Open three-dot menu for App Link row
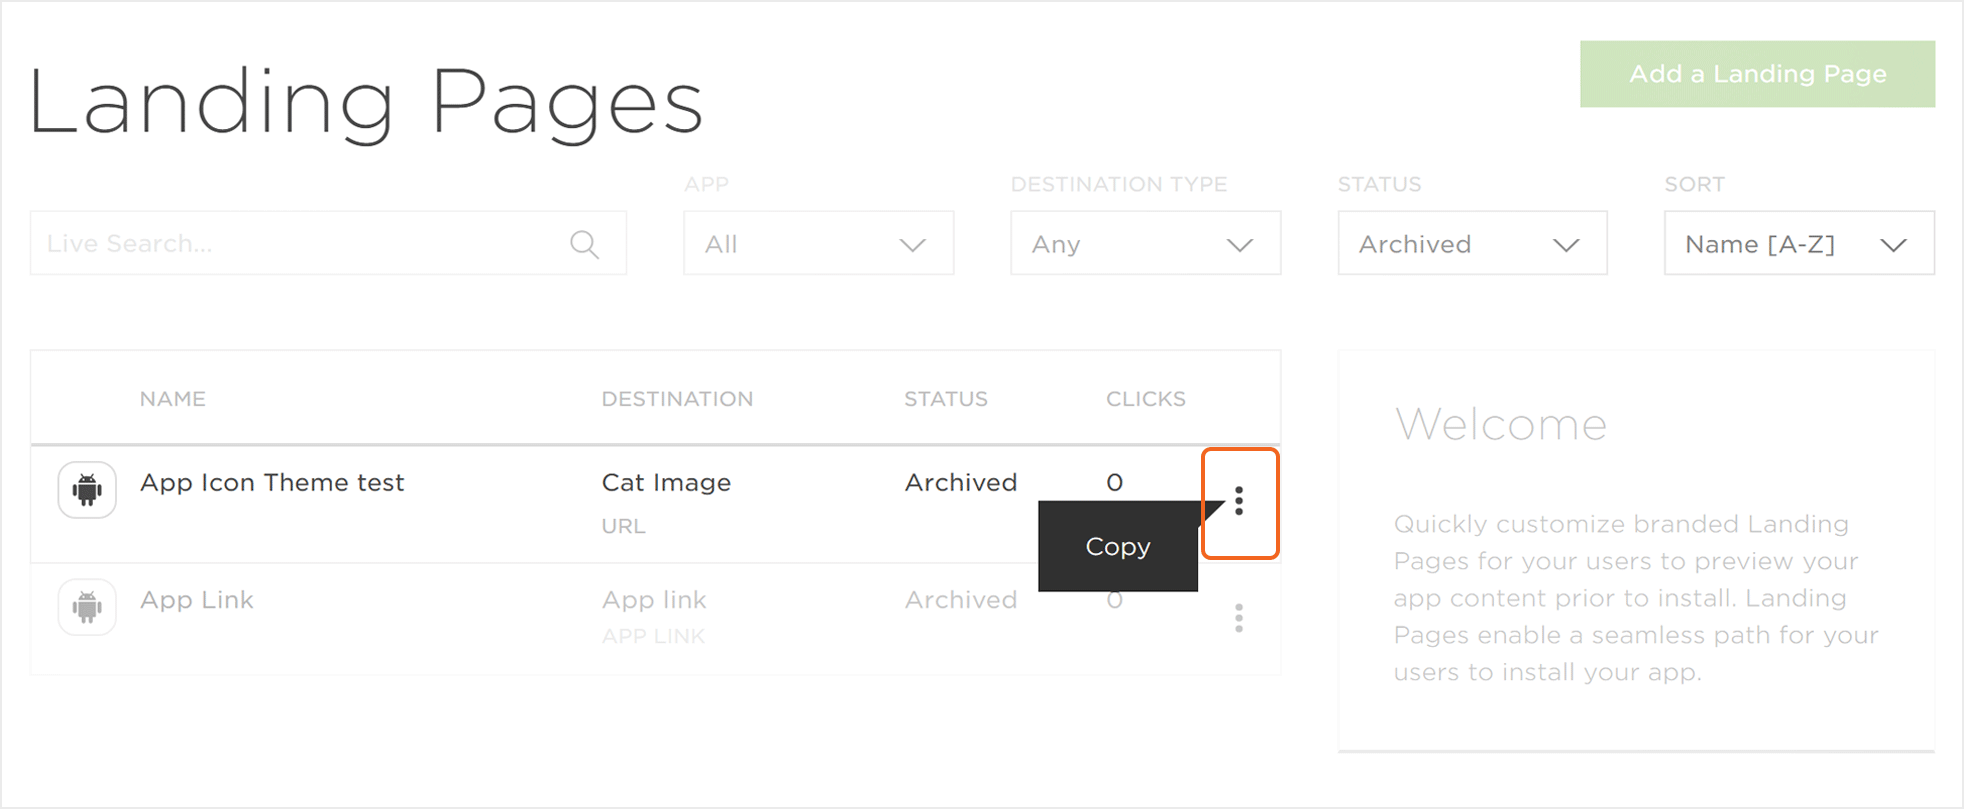 click(1239, 618)
